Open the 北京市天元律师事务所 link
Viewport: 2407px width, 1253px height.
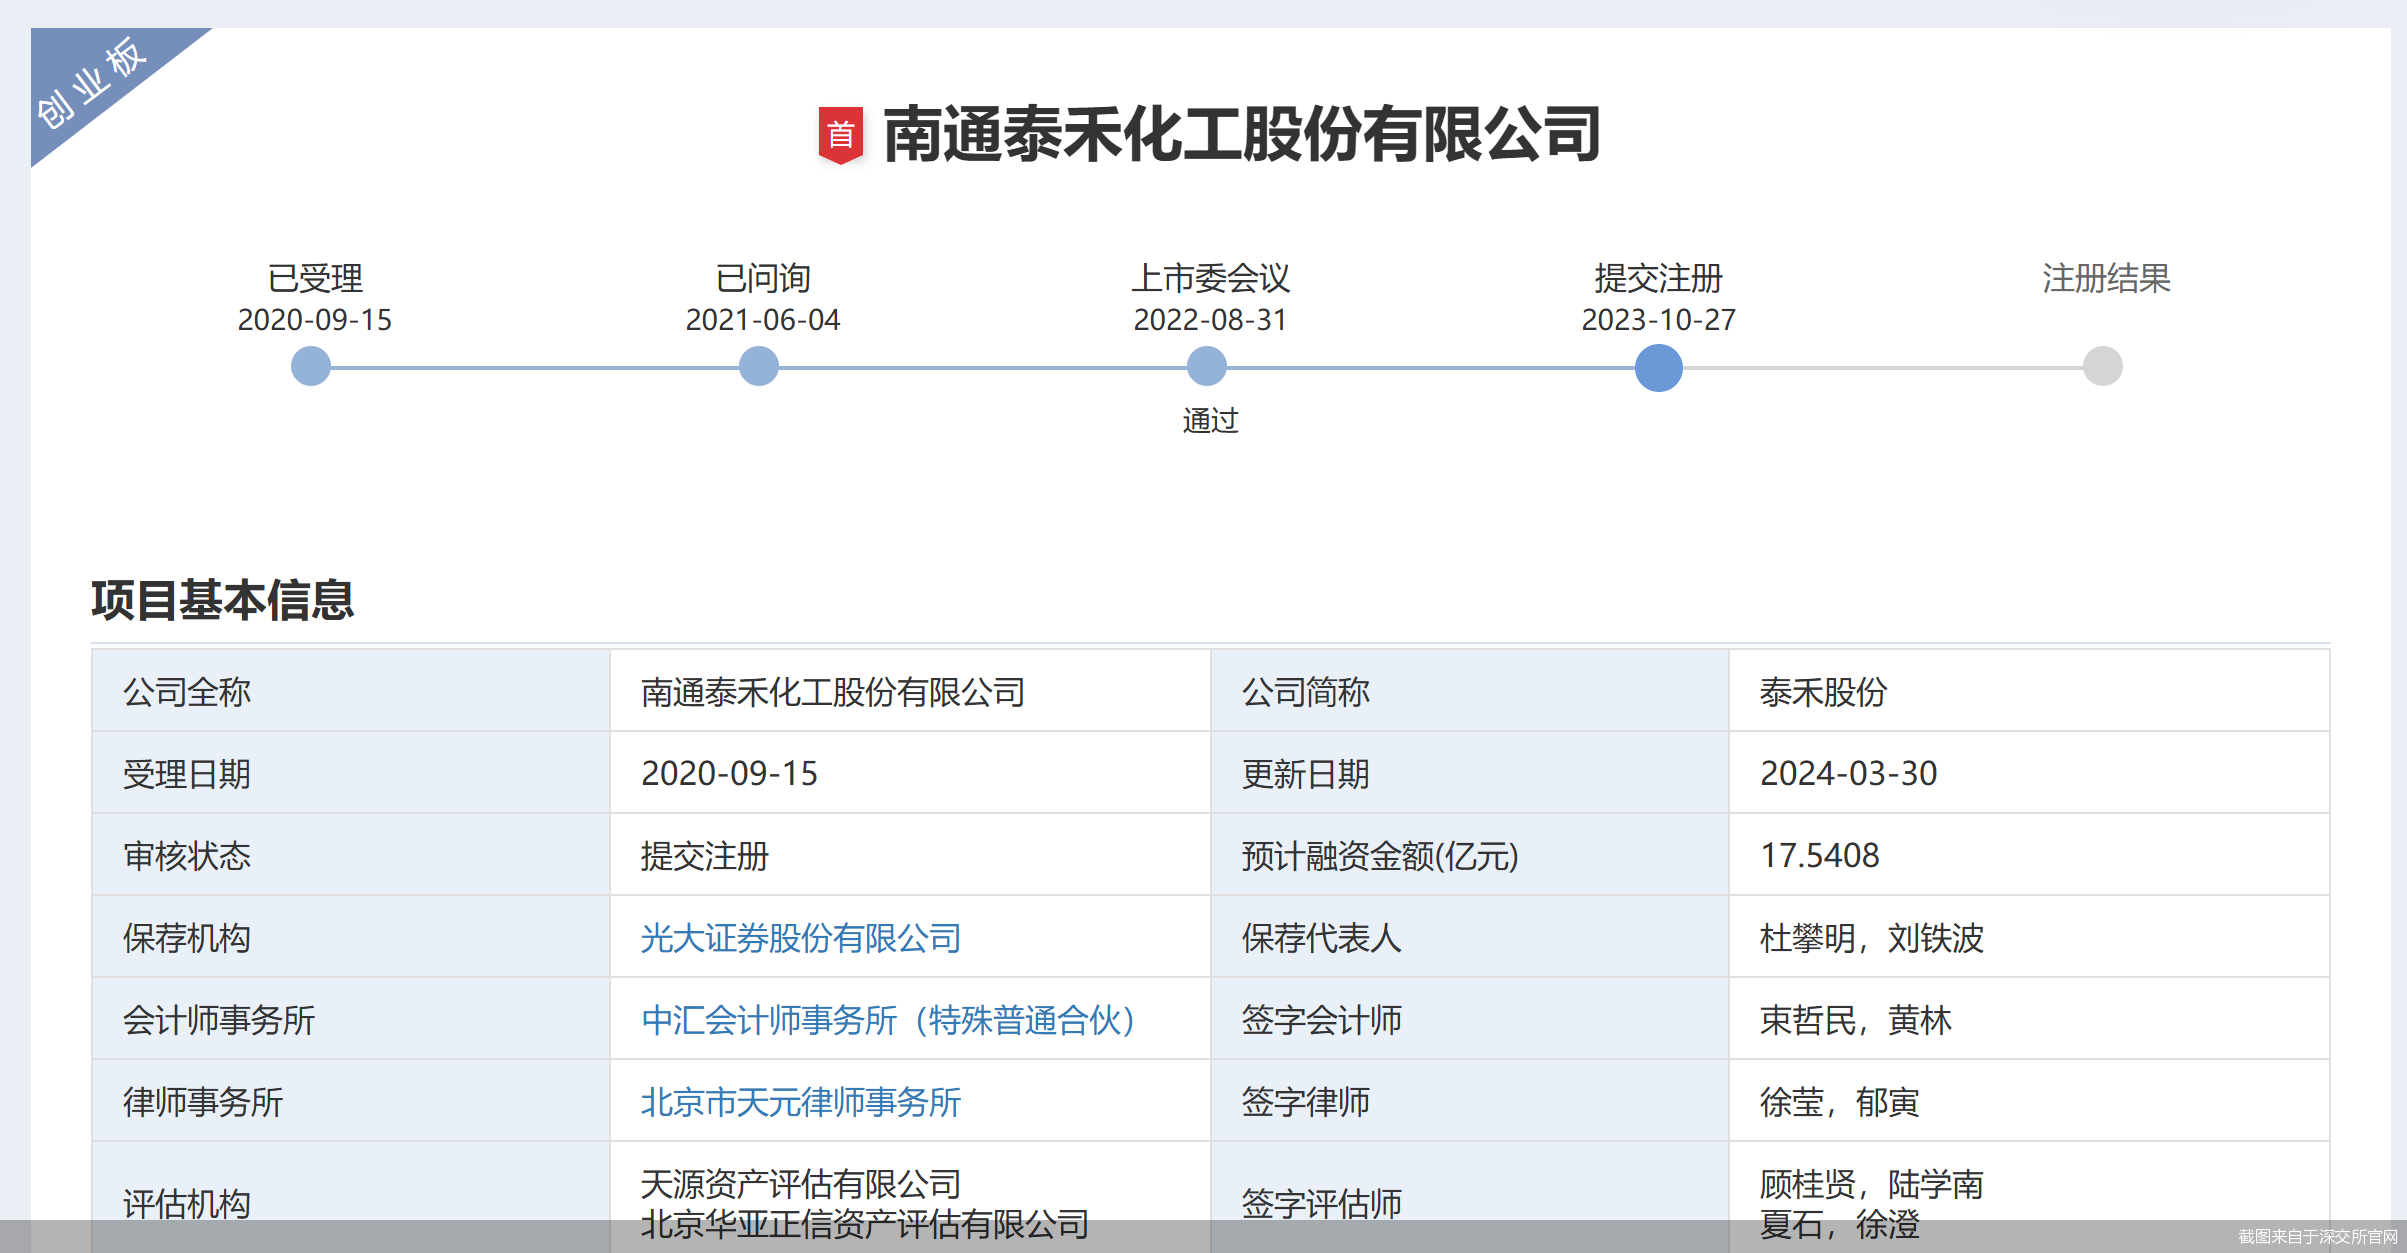click(x=801, y=1102)
